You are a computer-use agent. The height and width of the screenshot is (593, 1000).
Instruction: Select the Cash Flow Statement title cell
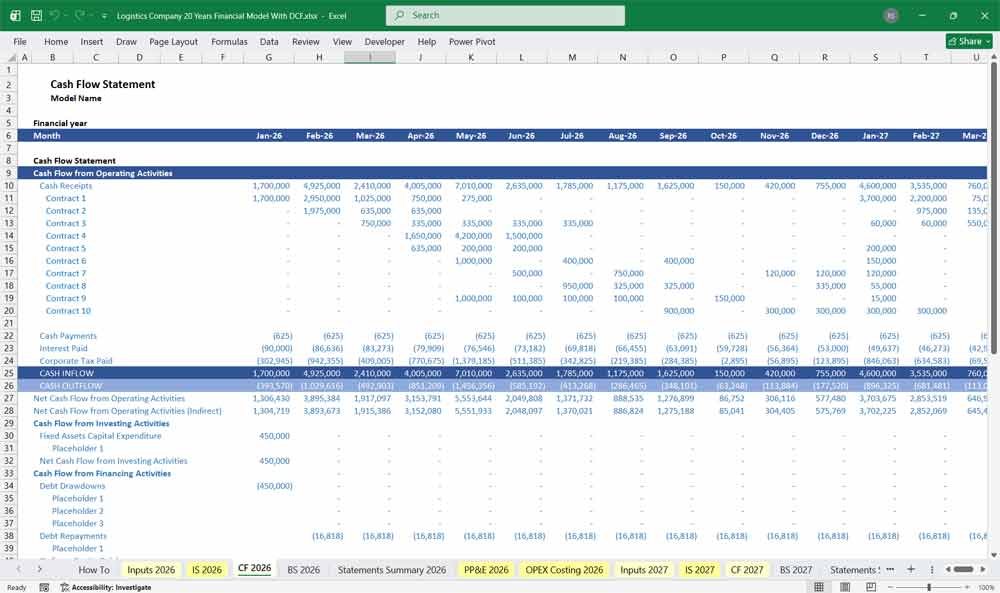(103, 84)
